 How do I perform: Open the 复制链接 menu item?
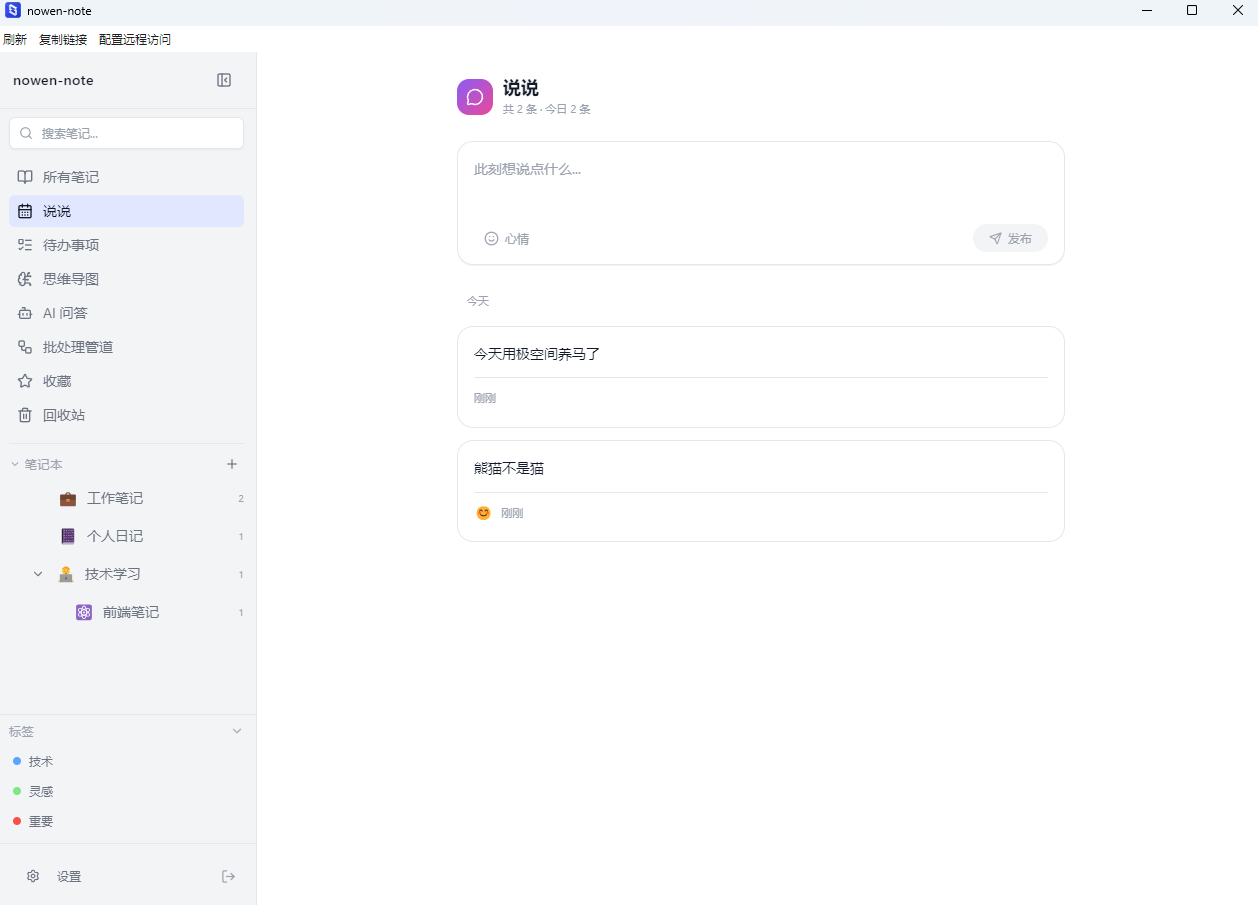[x=63, y=40]
